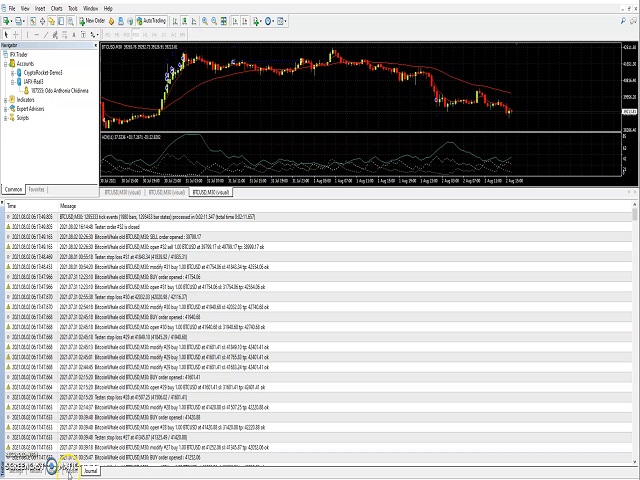Screen dimensions: 640x480
Task: Open the Indicators list dropdown arrow in toolbar
Action: pos(260,21)
